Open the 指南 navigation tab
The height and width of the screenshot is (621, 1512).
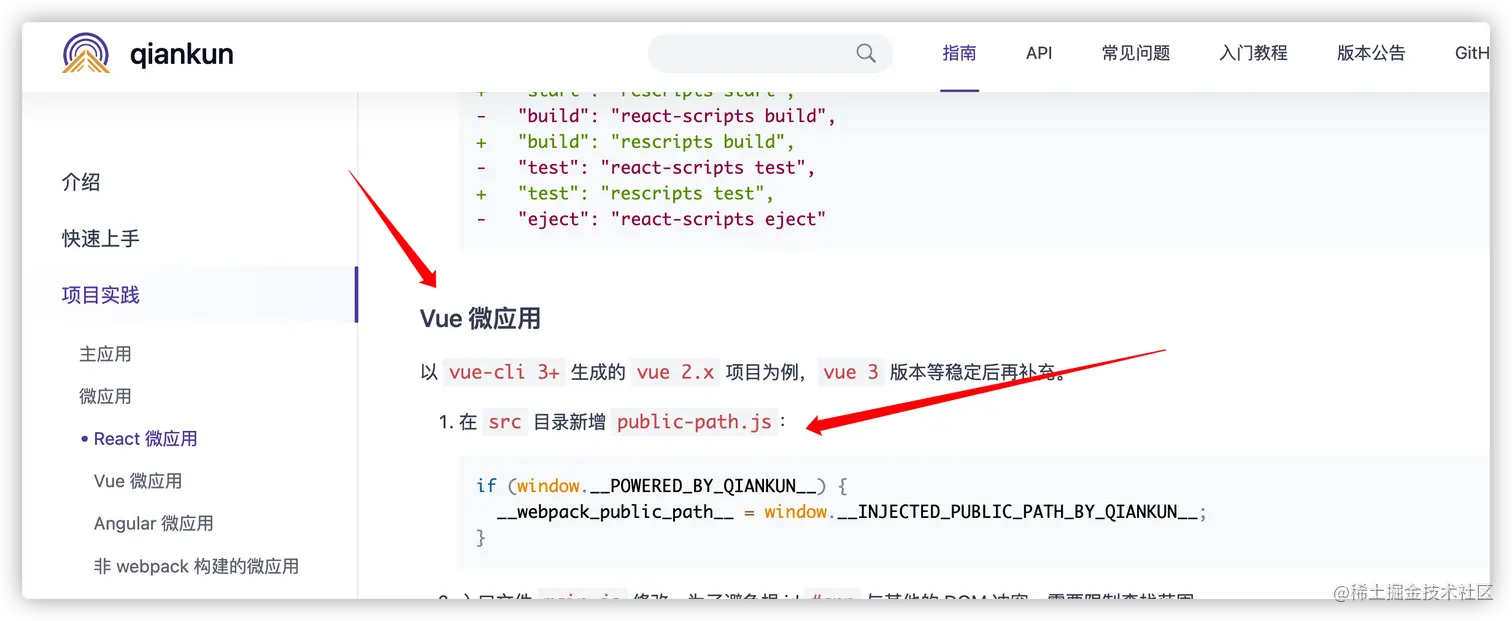point(959,53)
